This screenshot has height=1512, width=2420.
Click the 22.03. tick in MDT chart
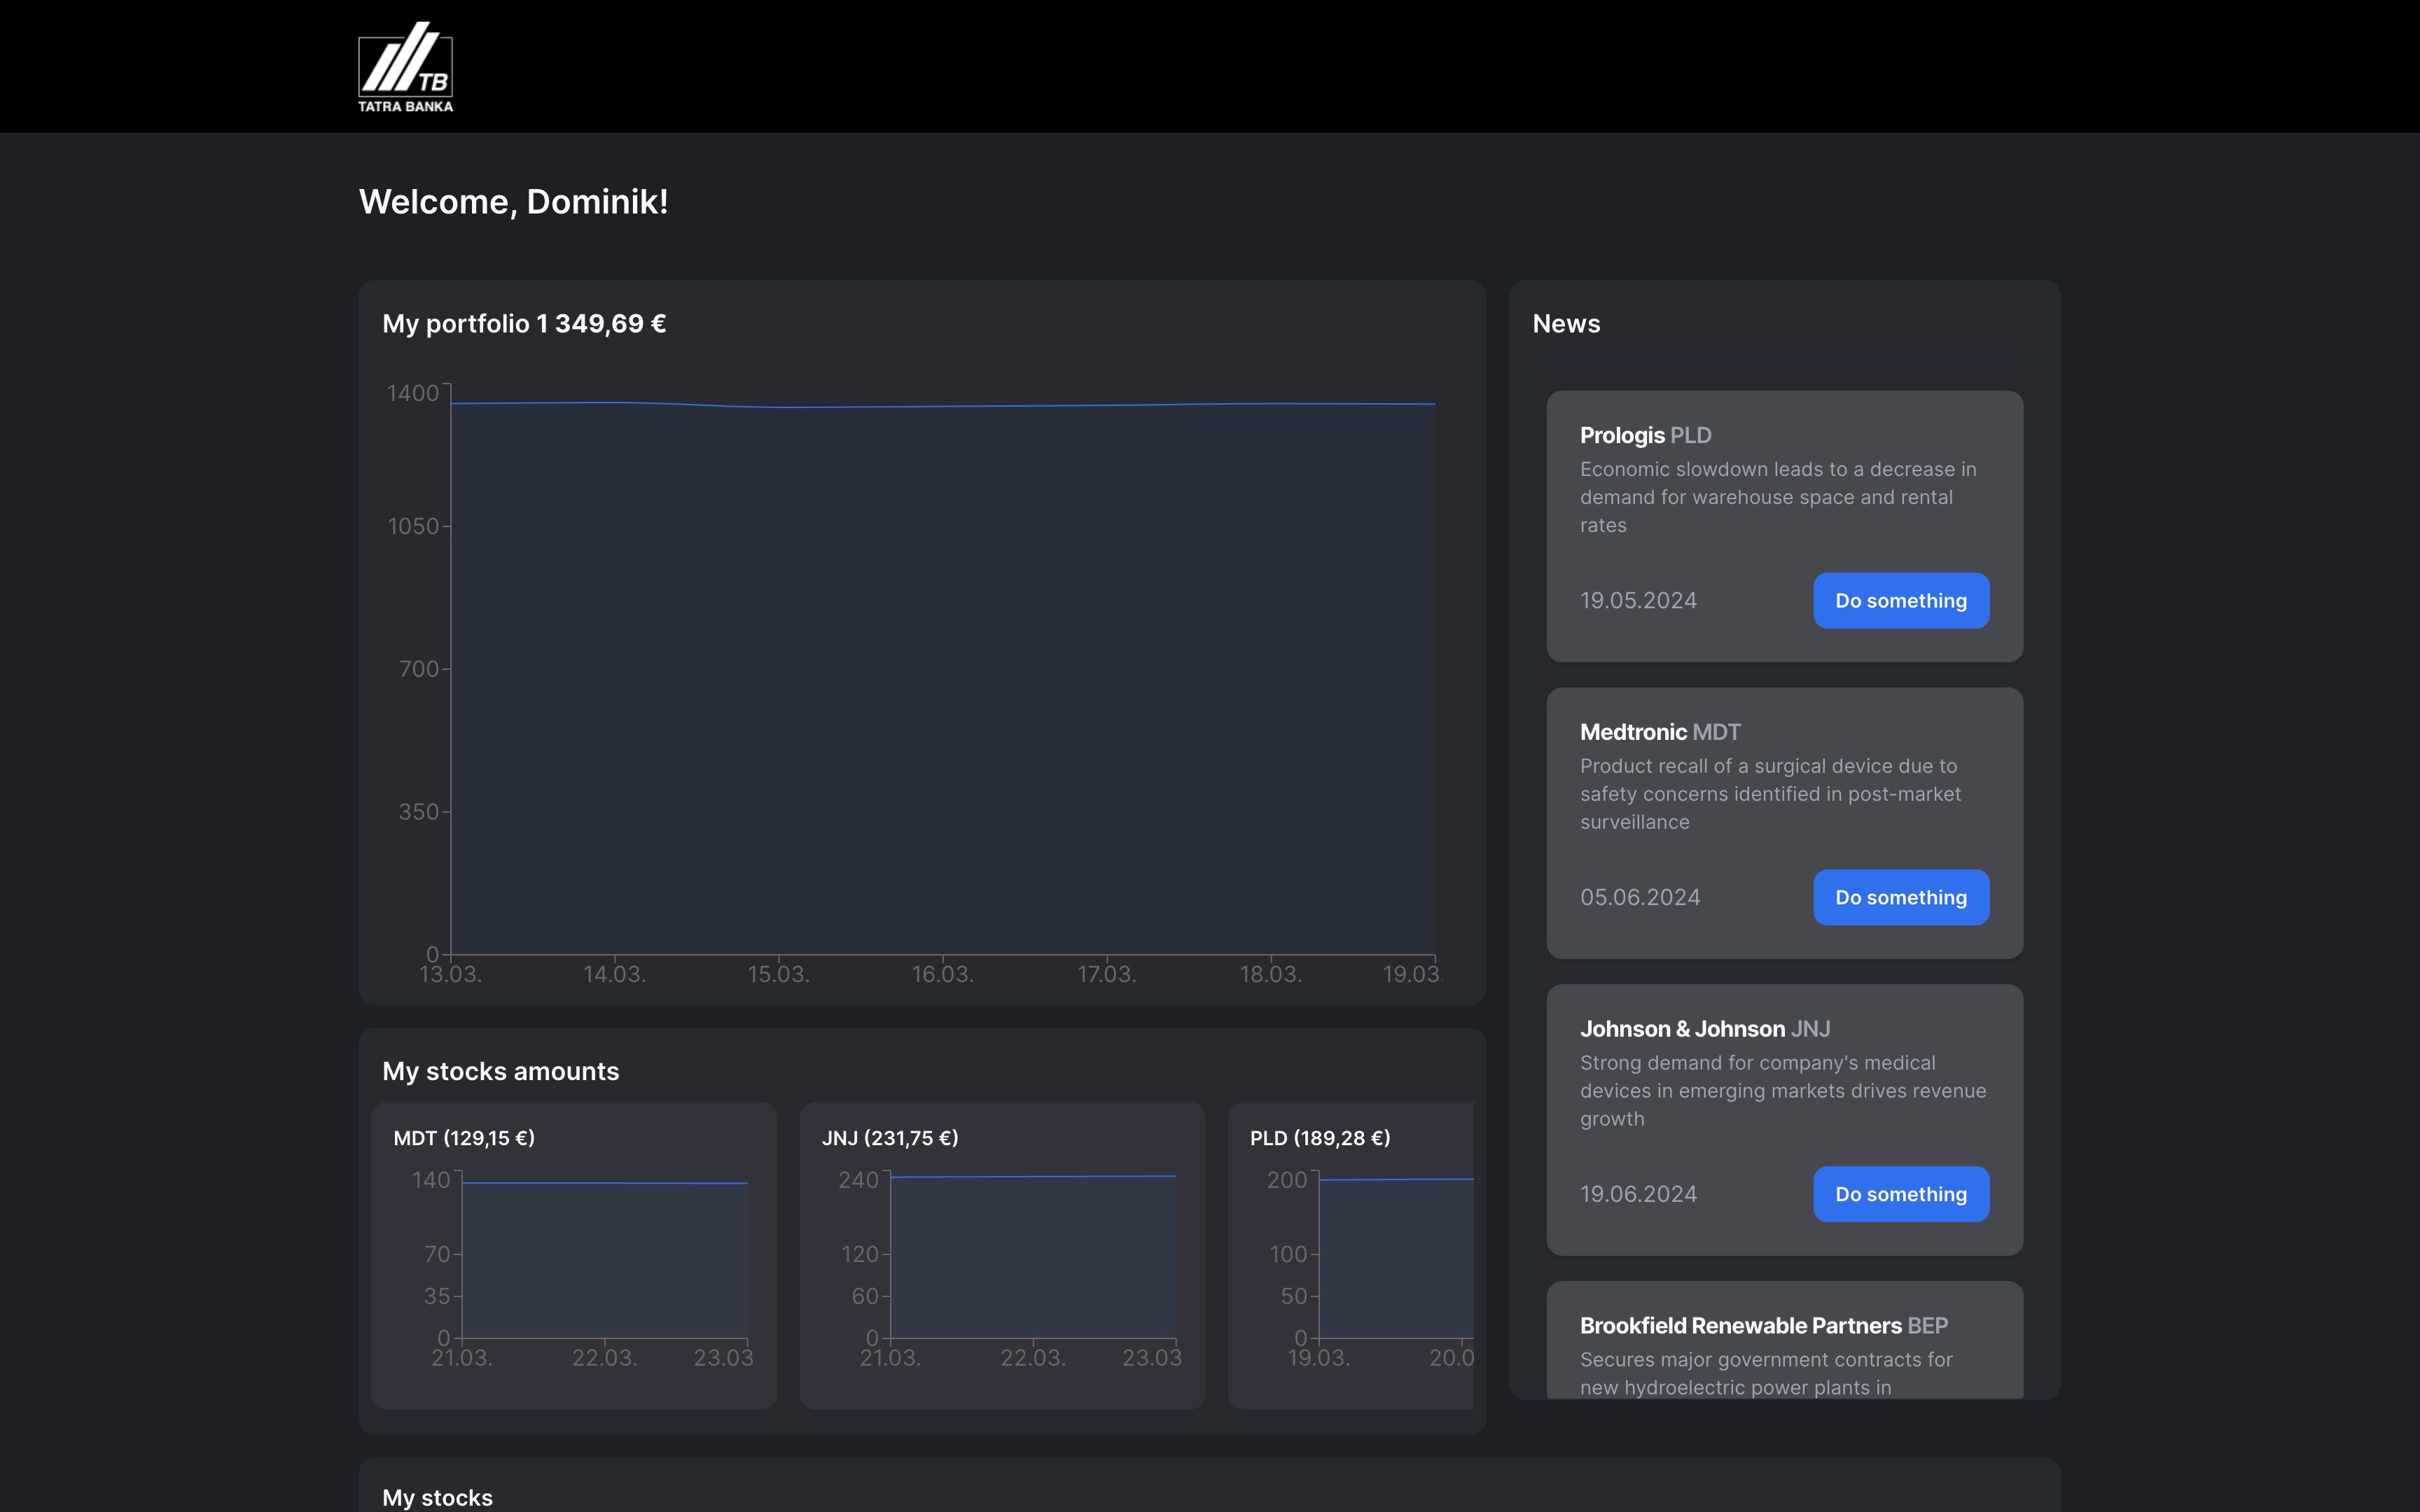click(604, 1357)
